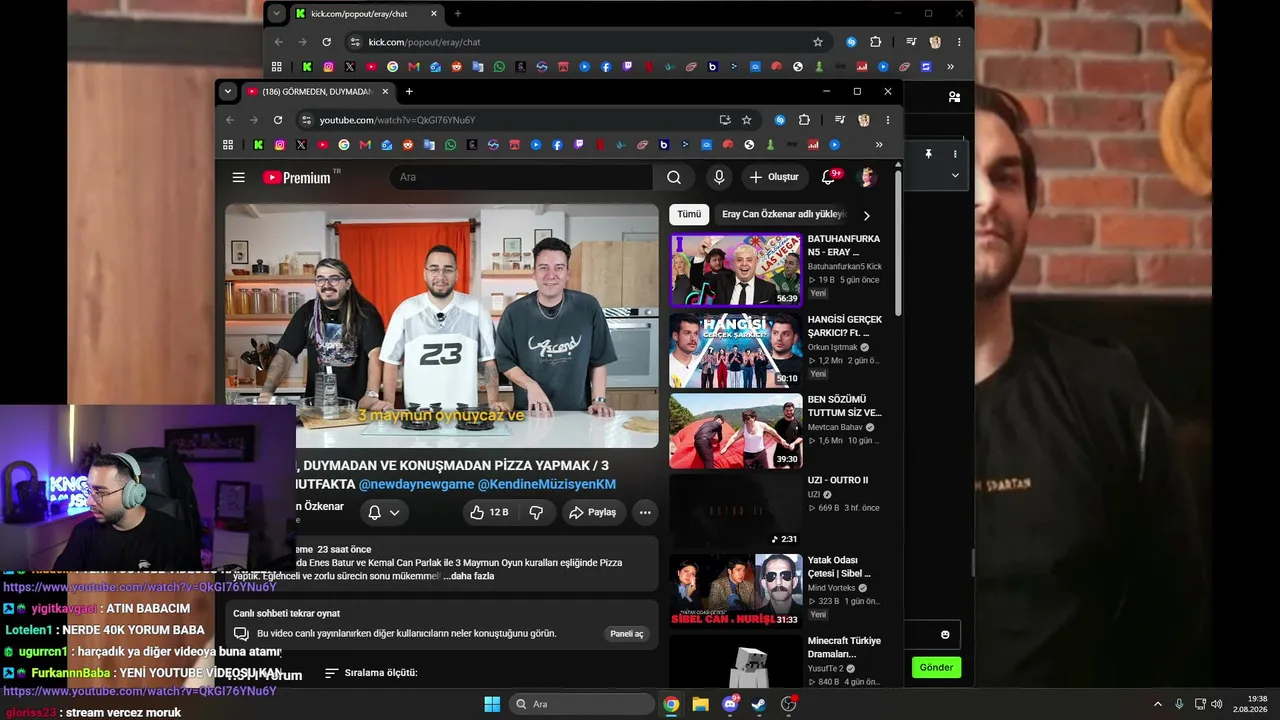Select the kick.com/popout/eray/chat tab

366,14
